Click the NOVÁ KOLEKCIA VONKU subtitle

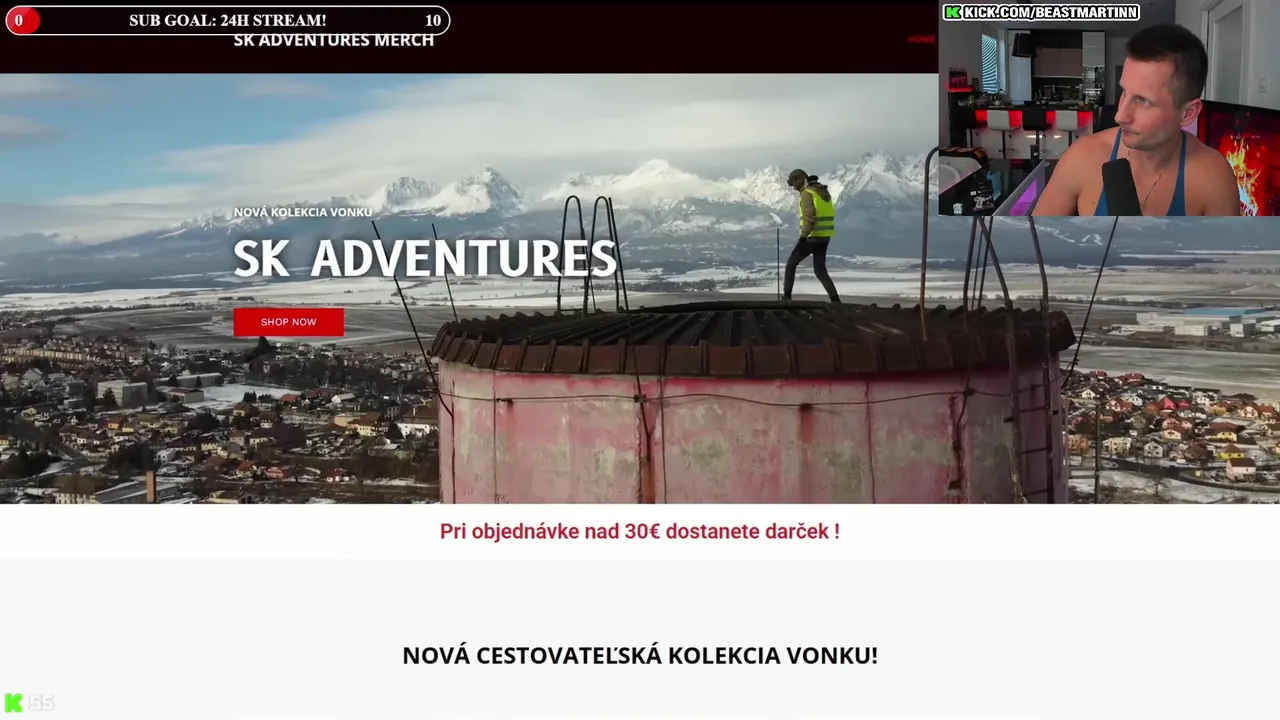303,212
